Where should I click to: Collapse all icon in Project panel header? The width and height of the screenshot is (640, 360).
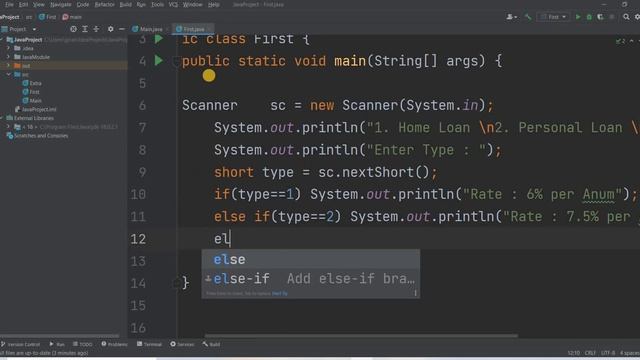pyautogui.click(x=96, y=29)
